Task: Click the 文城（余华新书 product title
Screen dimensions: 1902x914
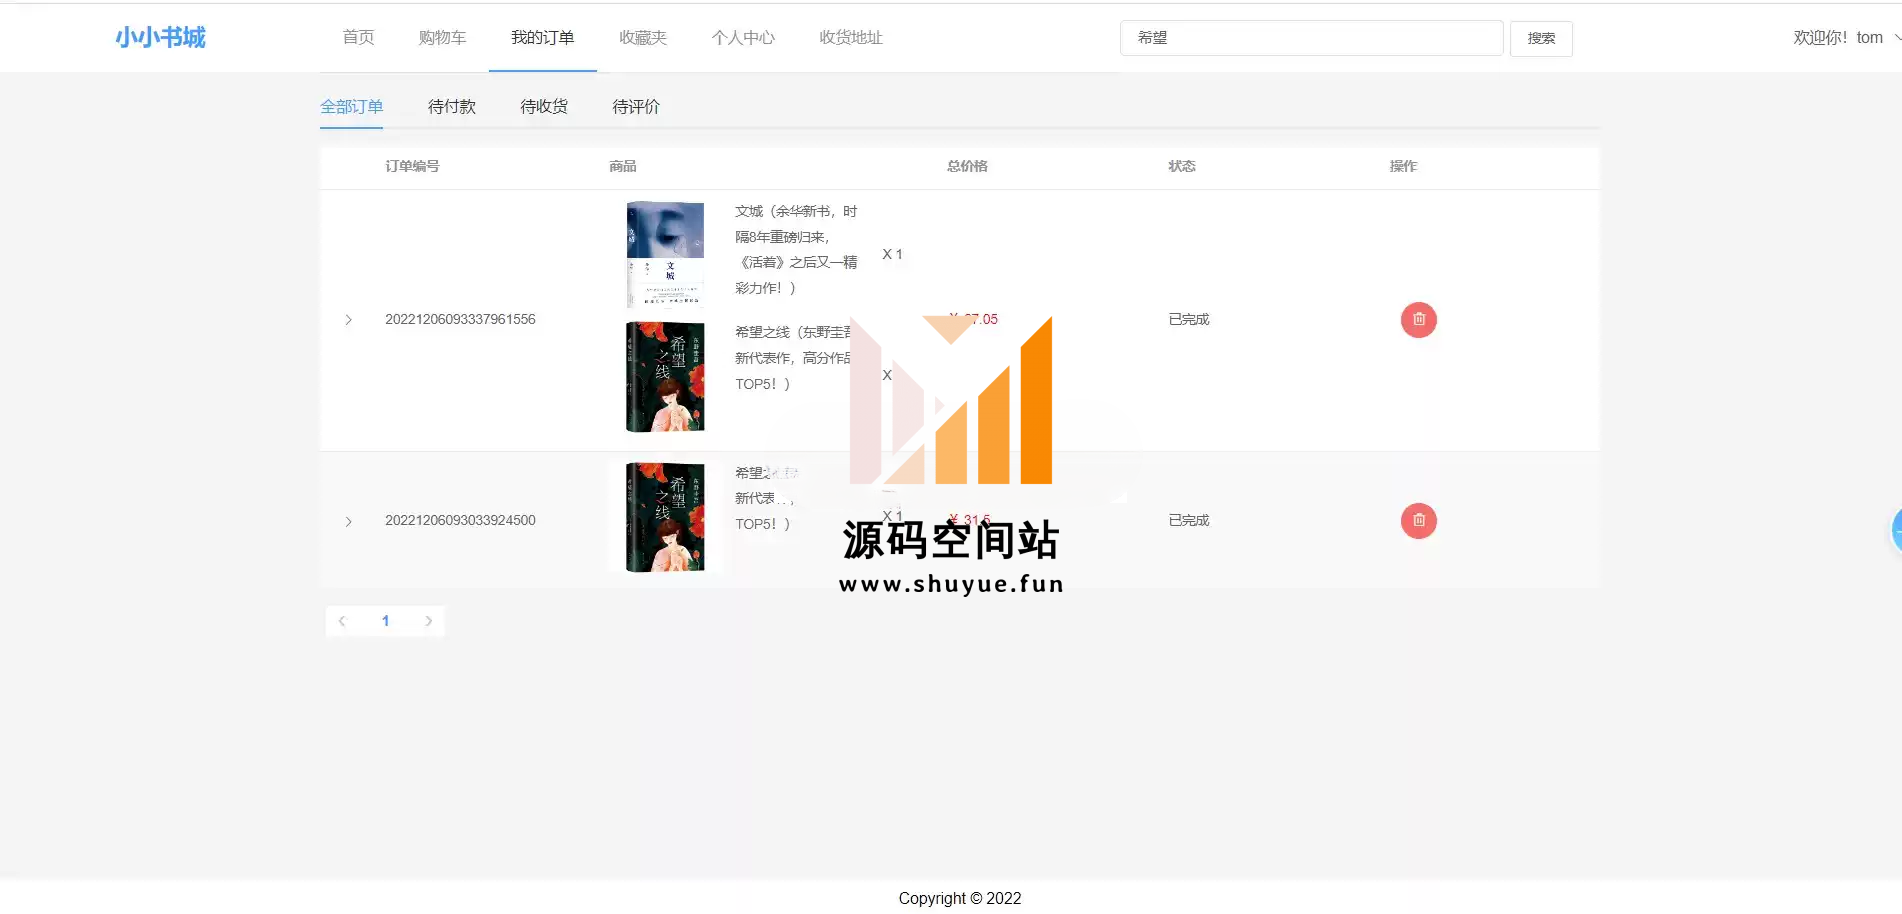Action: click(x=796, y=250)
